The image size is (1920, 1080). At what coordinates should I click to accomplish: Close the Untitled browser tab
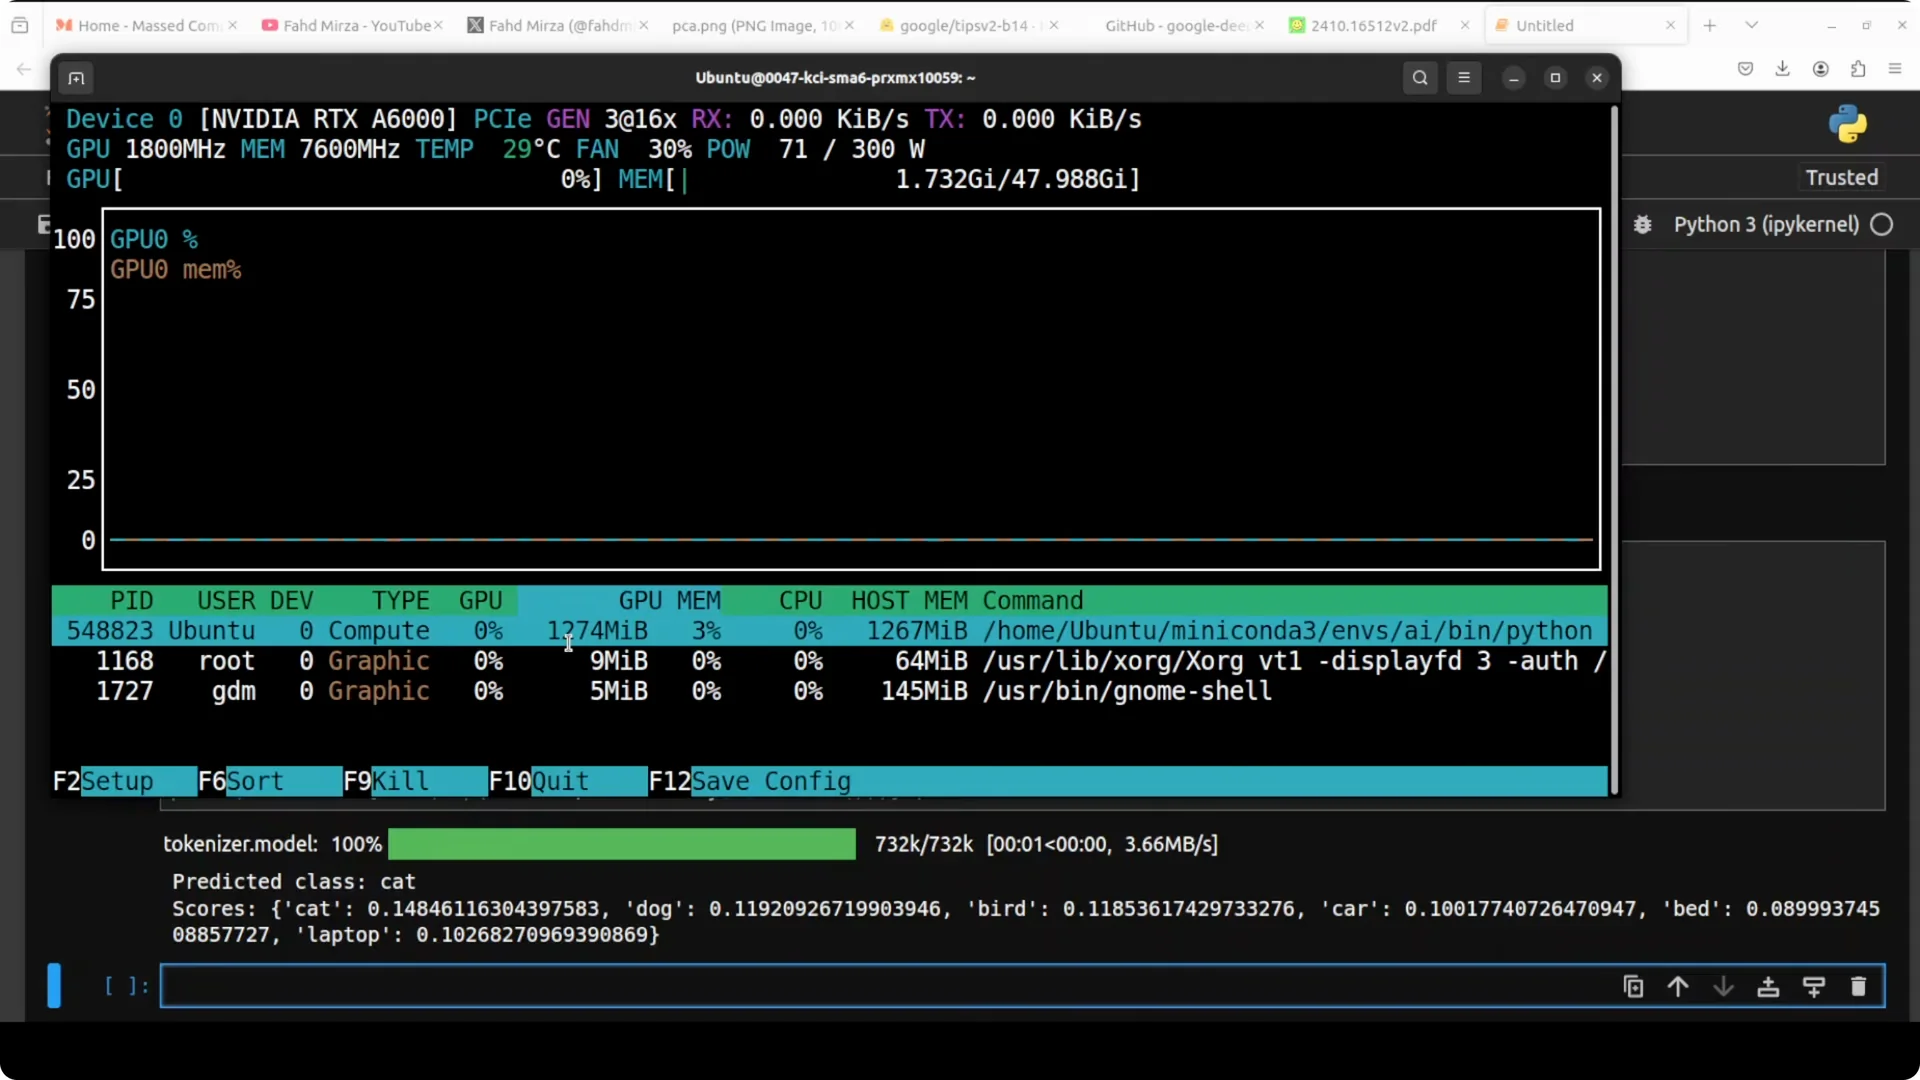coord(1670,25)
